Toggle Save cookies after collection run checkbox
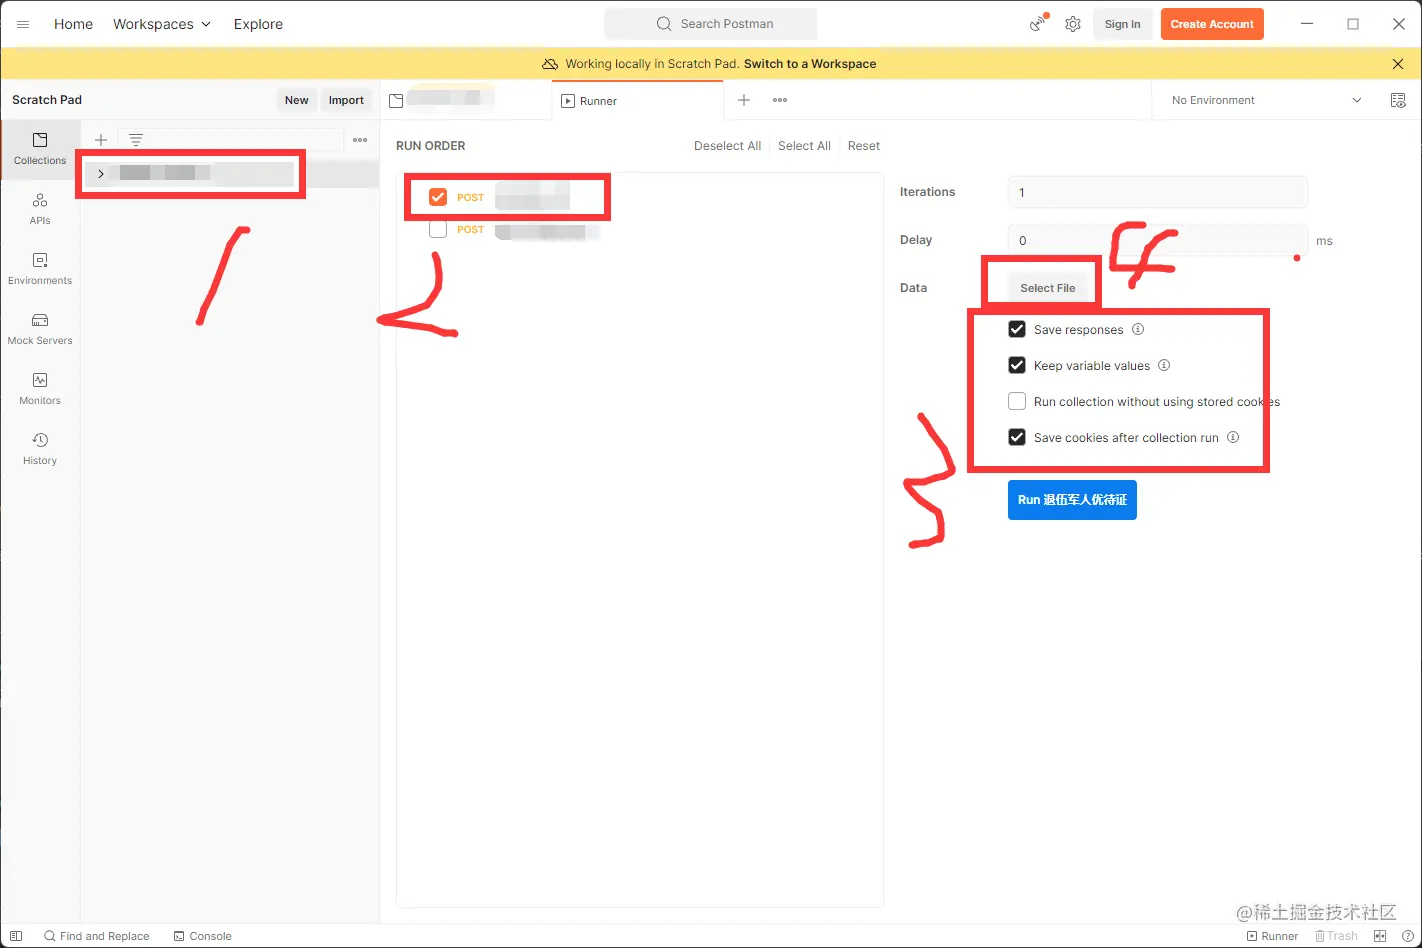Image resolution: width=1422 pixels, height=948 pixels. tap(1017, 437)
